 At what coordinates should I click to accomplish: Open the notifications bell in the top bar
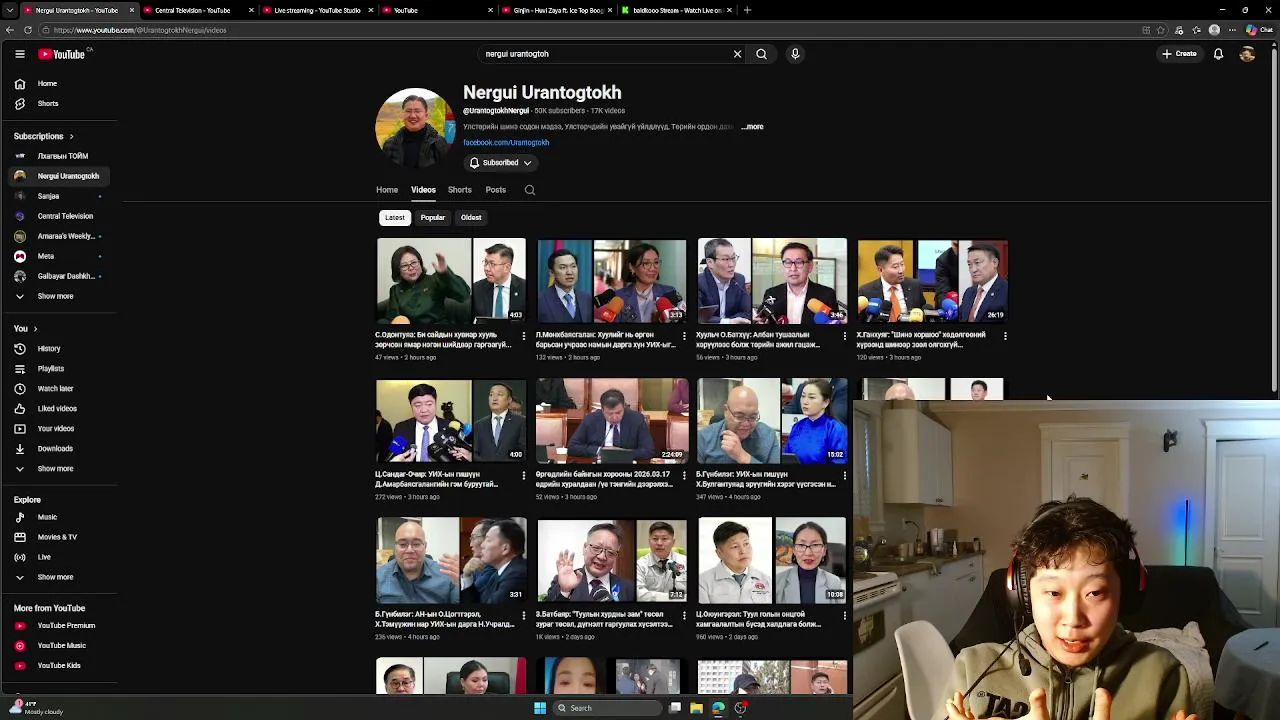[1218, 54]
